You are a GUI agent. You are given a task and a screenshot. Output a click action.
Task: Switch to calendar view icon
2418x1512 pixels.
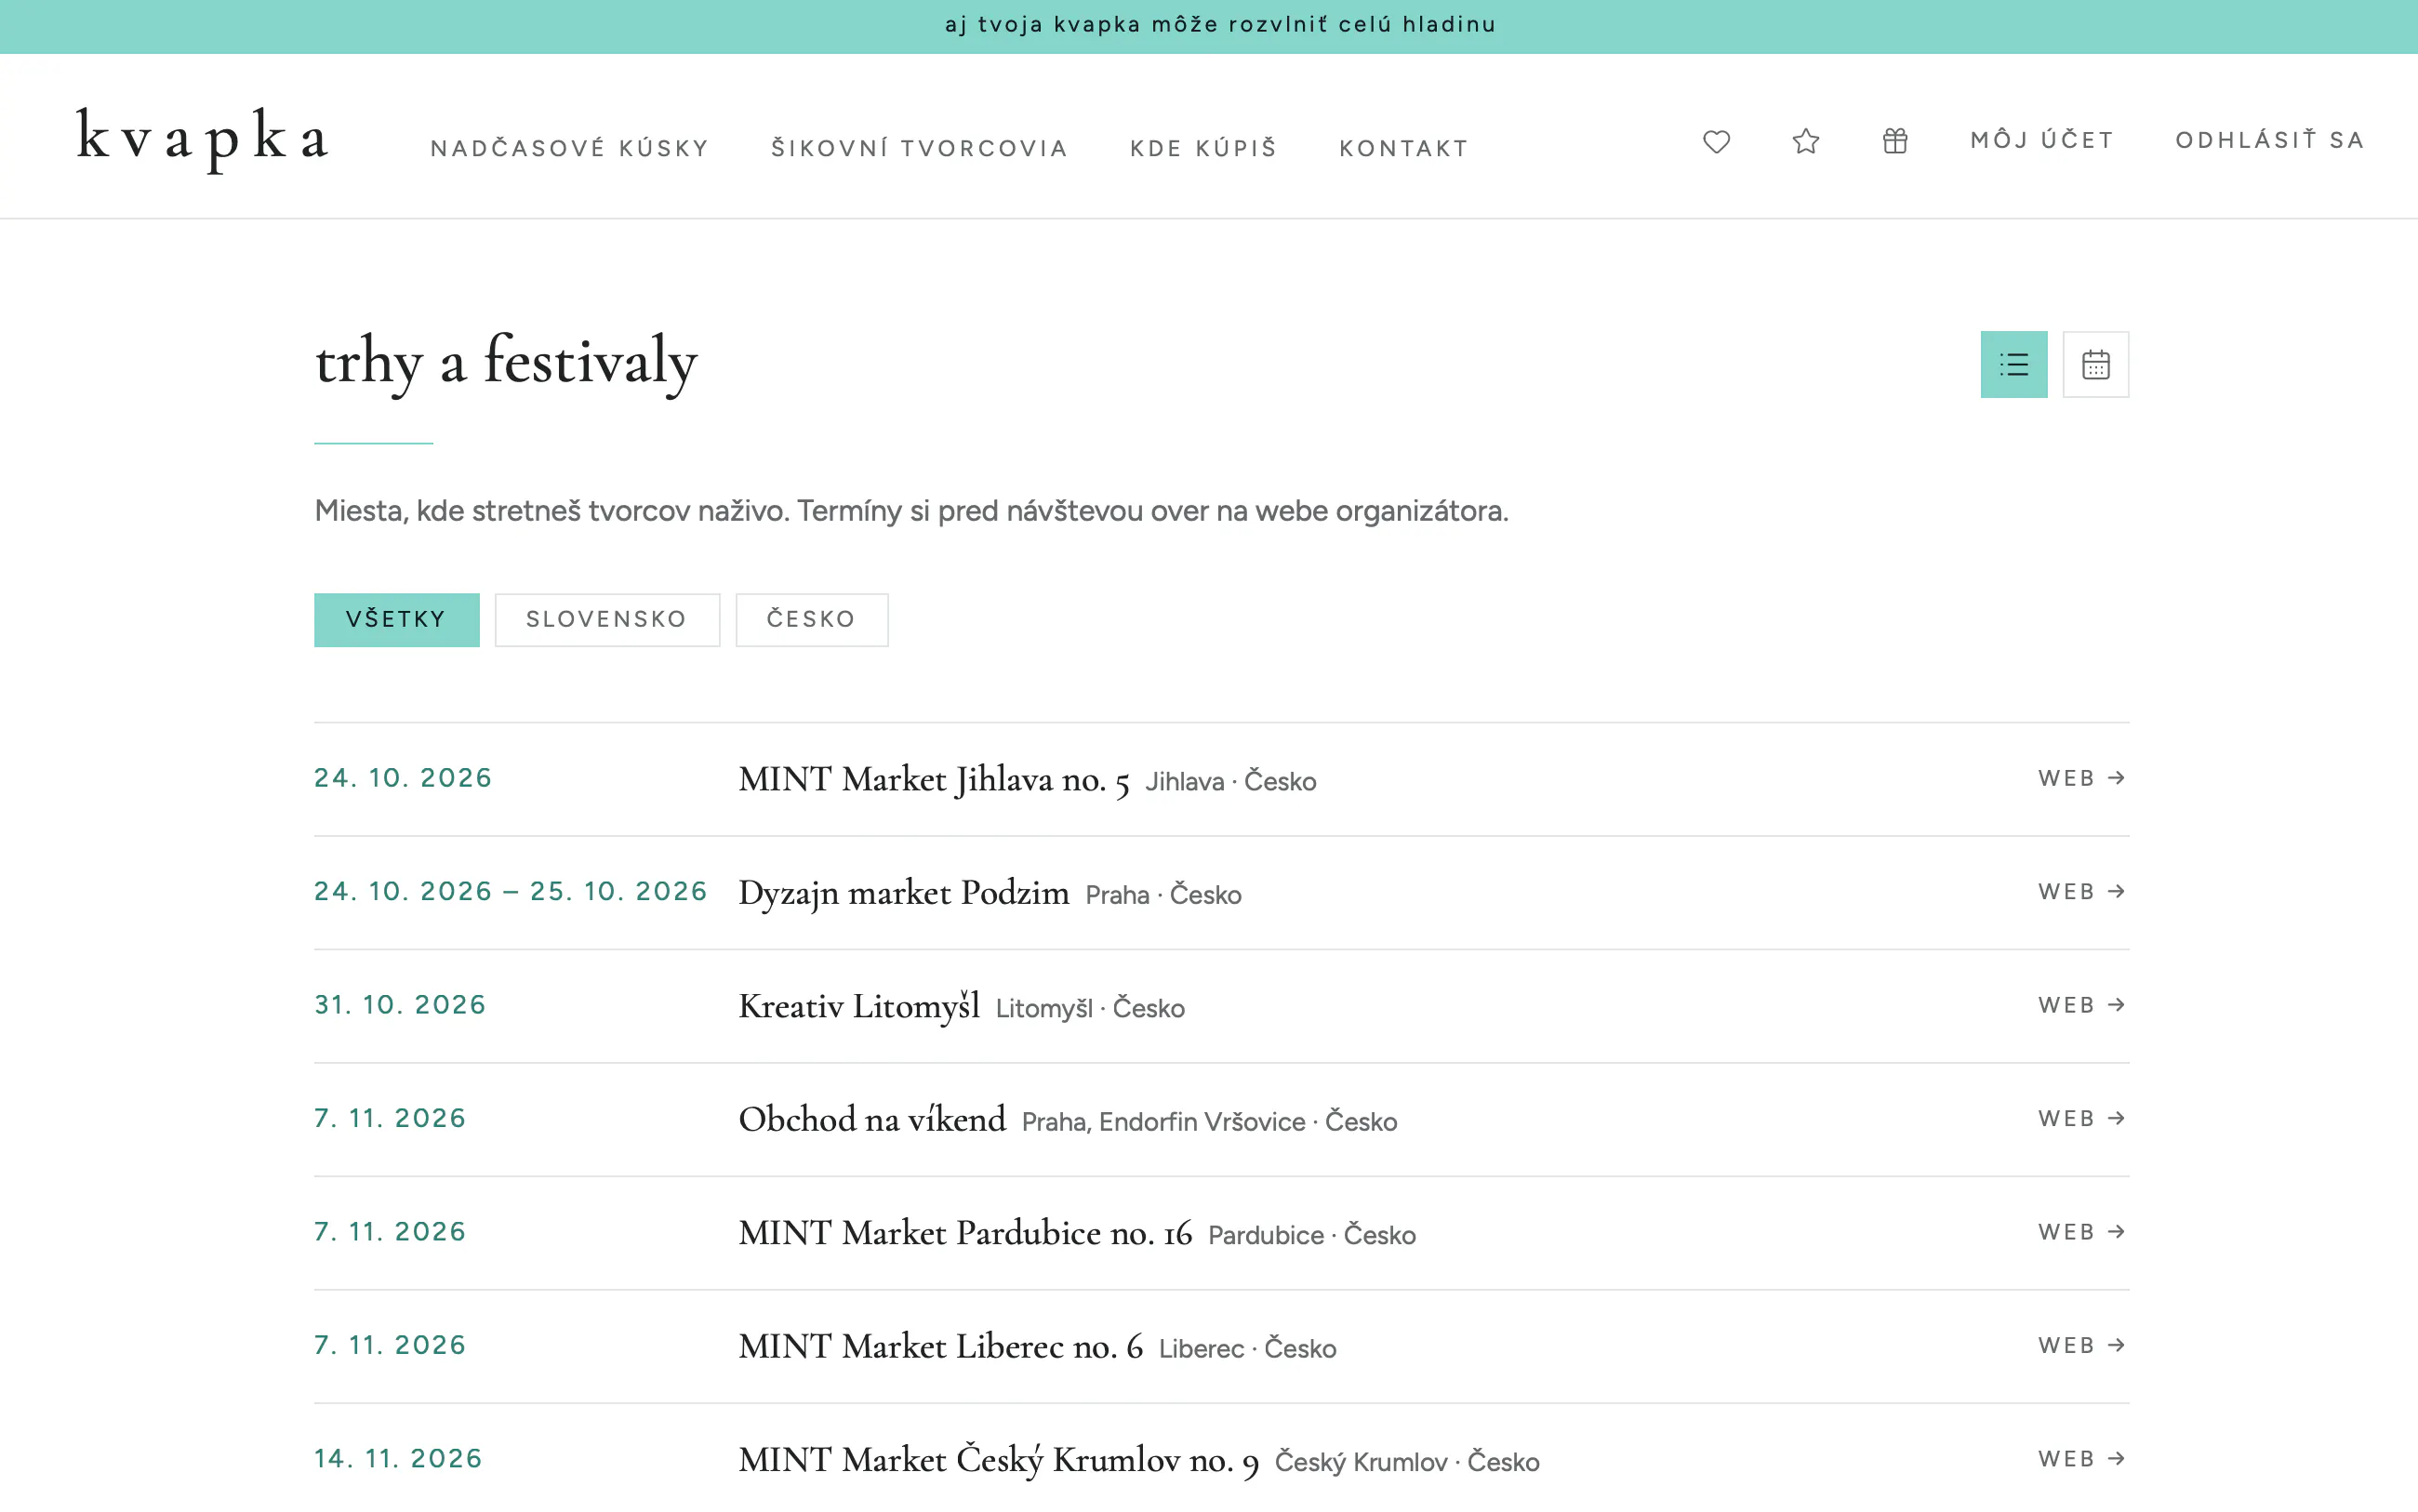pyautogui.click(x=2095, y=364)
